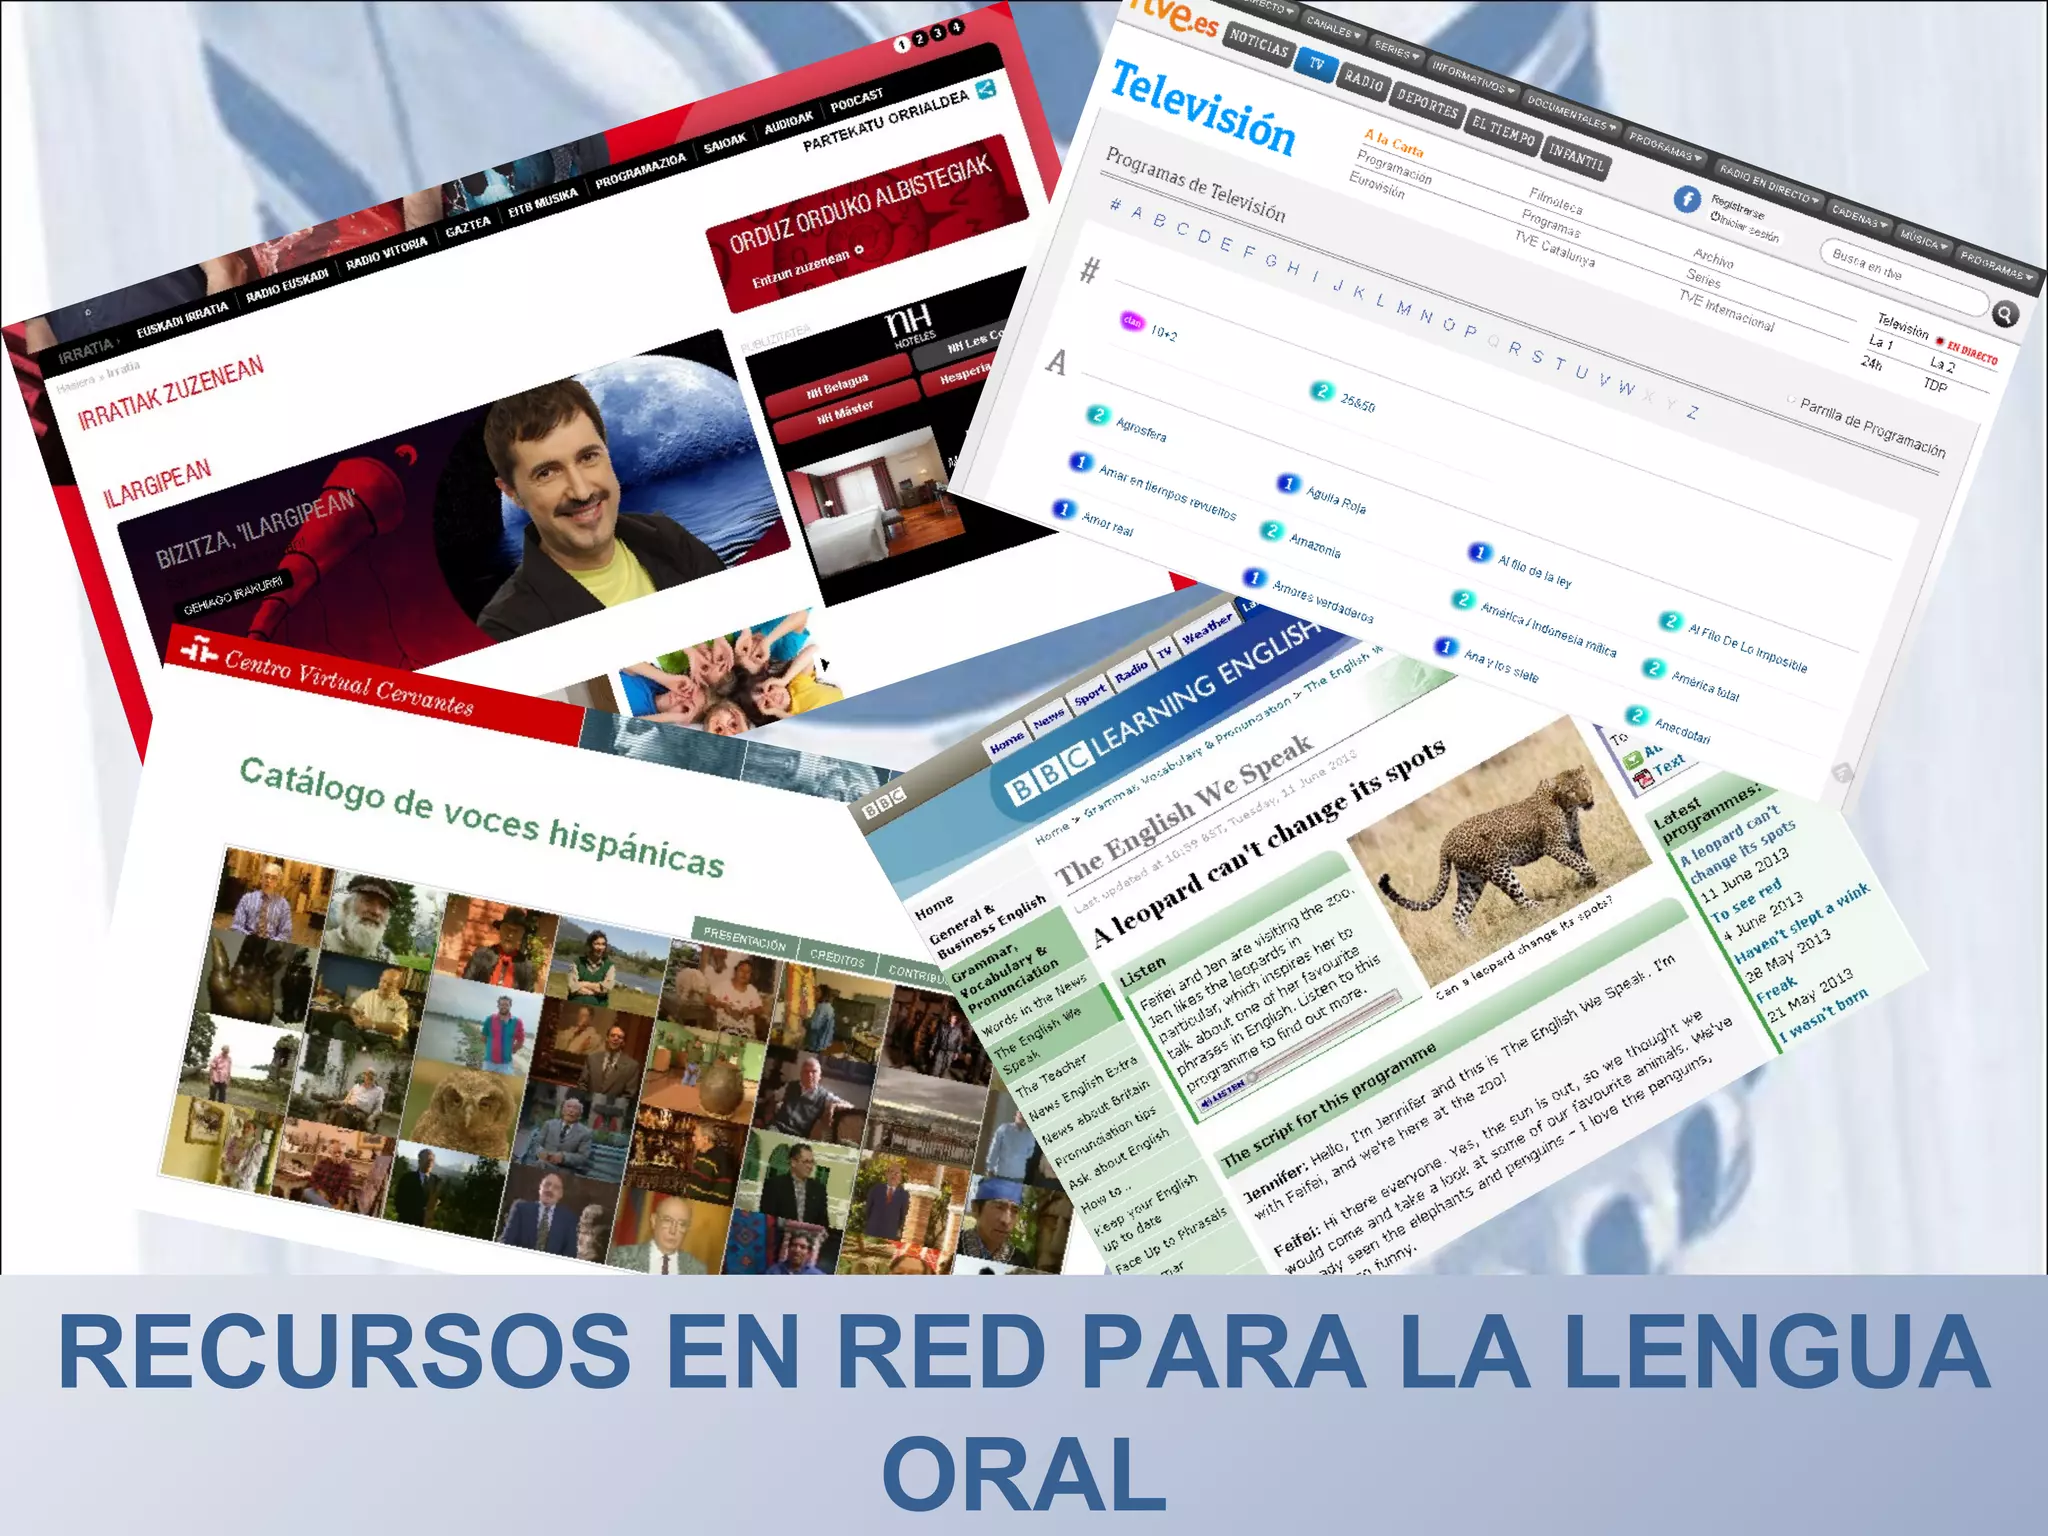Click the channel 1 badge beside Aguila Roja
This screenshot has width=2048, height=1536.
tap(1288, 484)
